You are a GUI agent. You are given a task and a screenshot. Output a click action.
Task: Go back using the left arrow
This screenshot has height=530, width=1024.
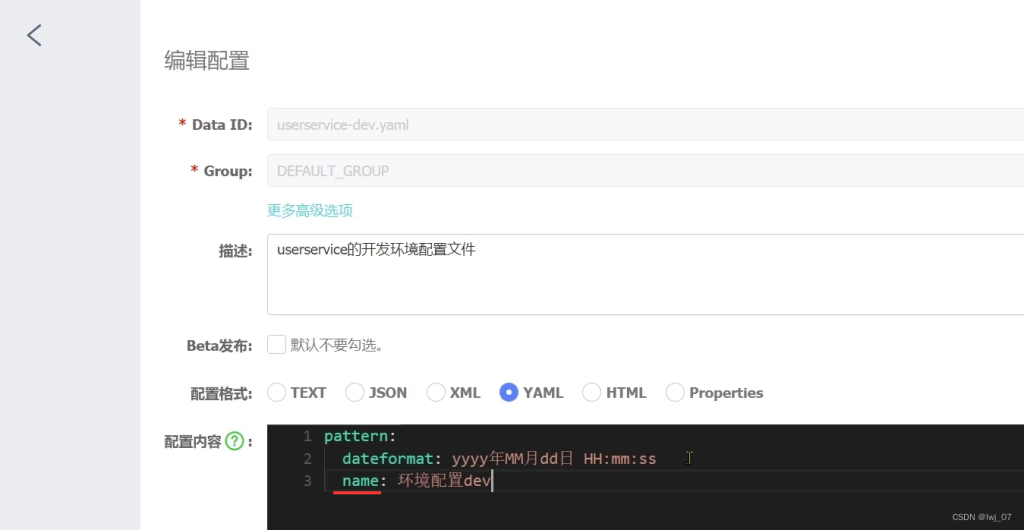[34, 35]
